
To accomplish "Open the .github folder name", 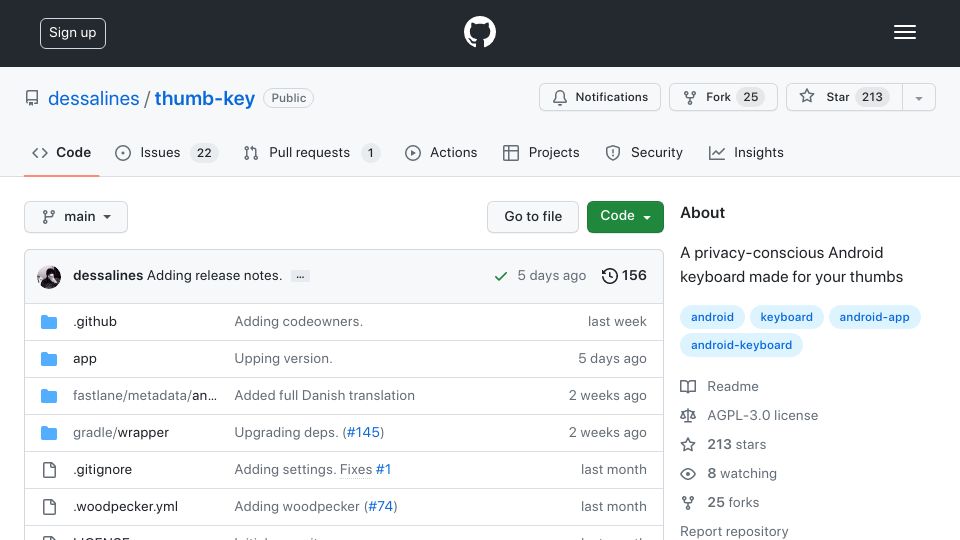I will [95, 322].
